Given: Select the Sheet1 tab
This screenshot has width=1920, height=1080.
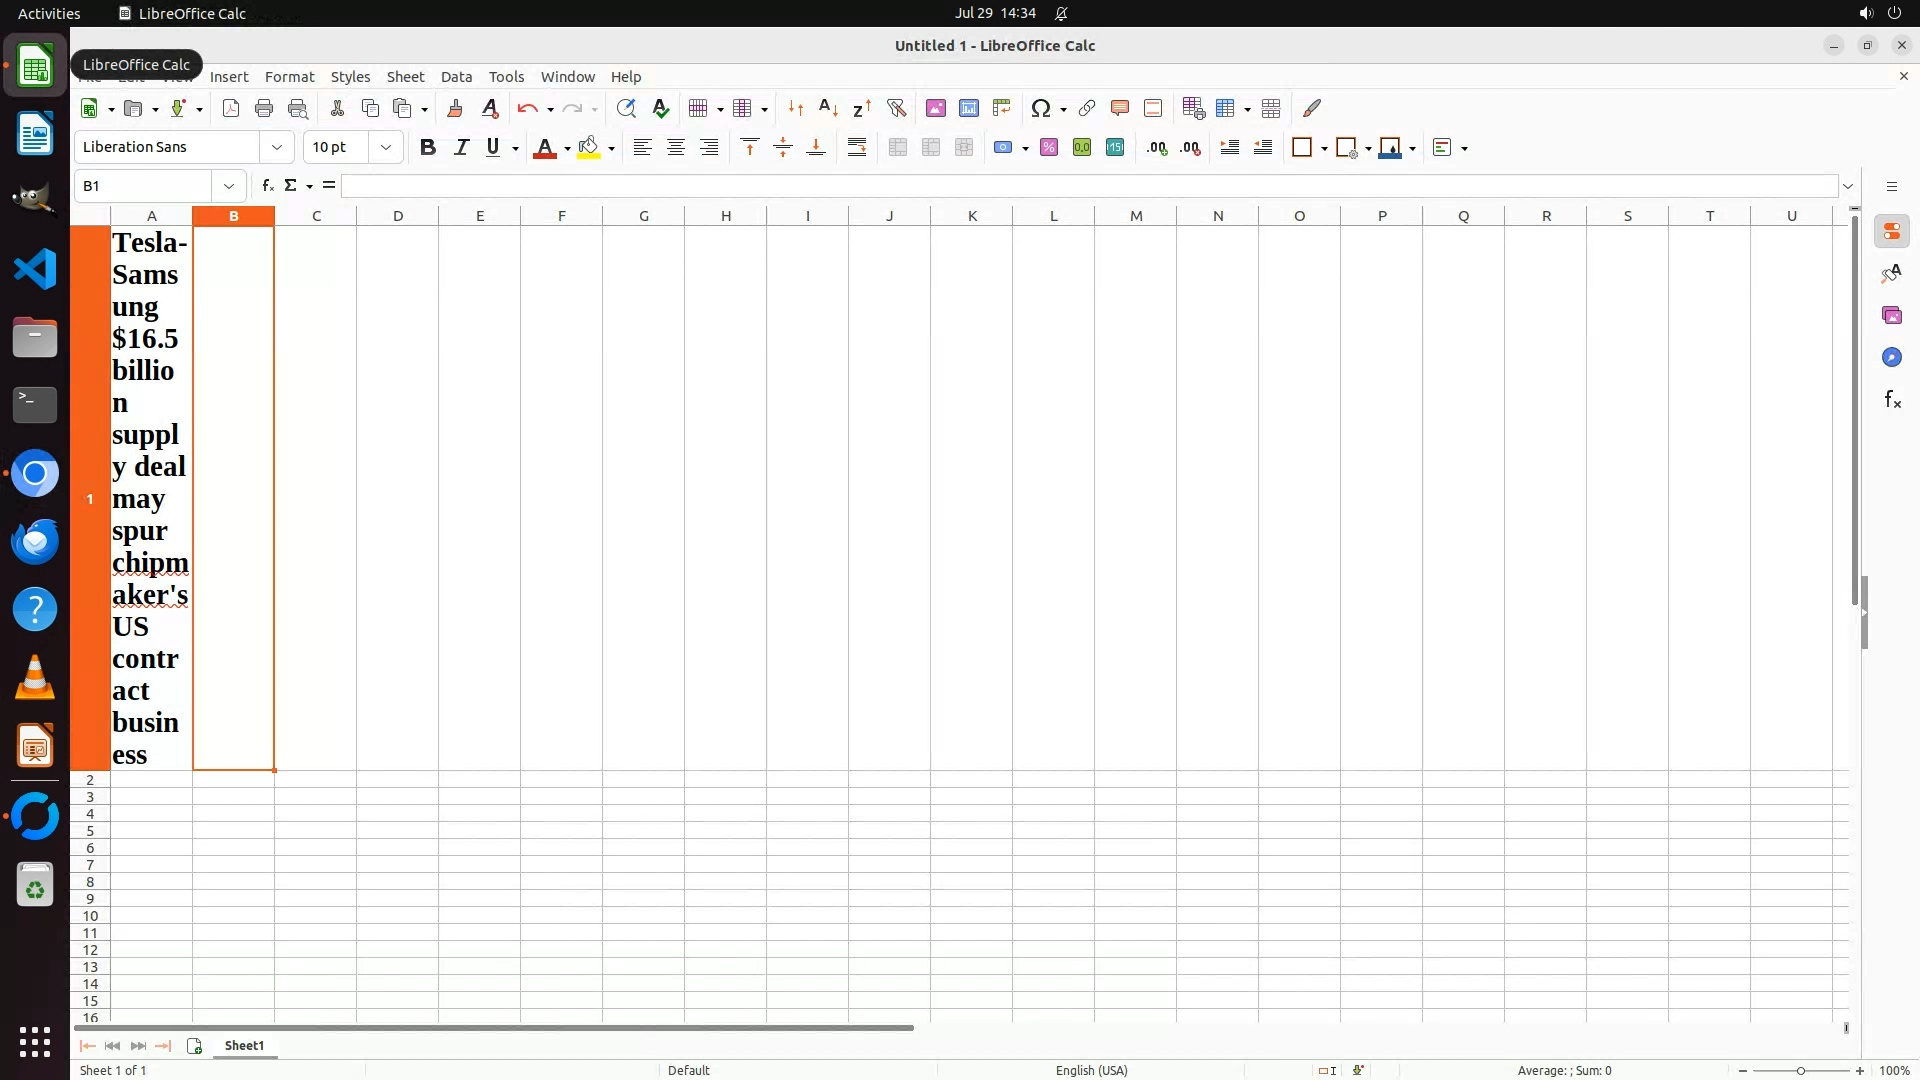Looking at the screenshot, I should [244, 1045].
